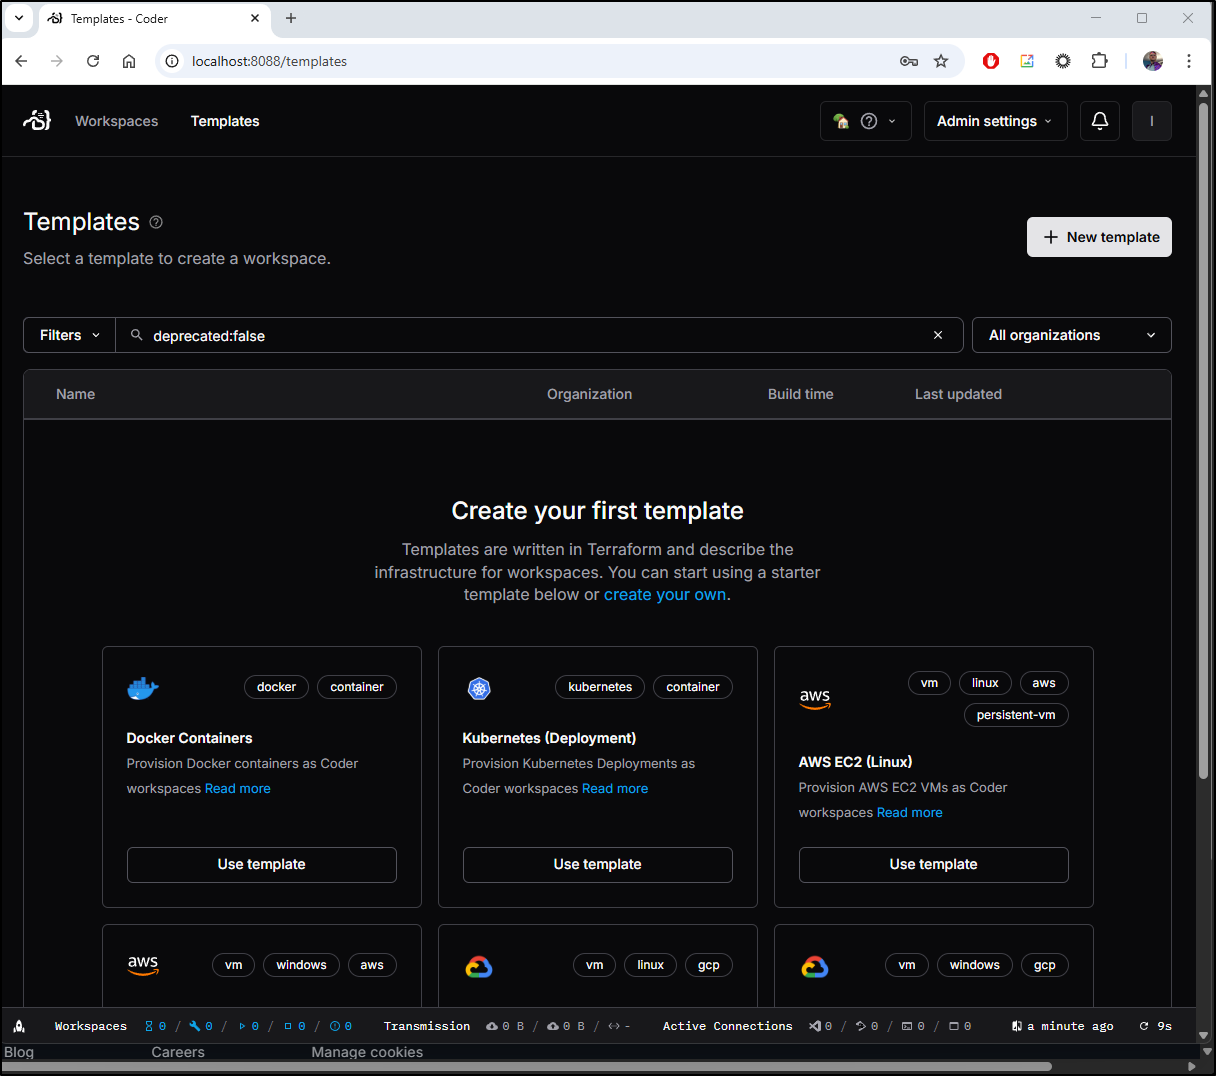Image resolution: width=1216 pixels, height=1076 pixels.
Task: Click the 'Docker Containers' card title
Action: [189, 738]
